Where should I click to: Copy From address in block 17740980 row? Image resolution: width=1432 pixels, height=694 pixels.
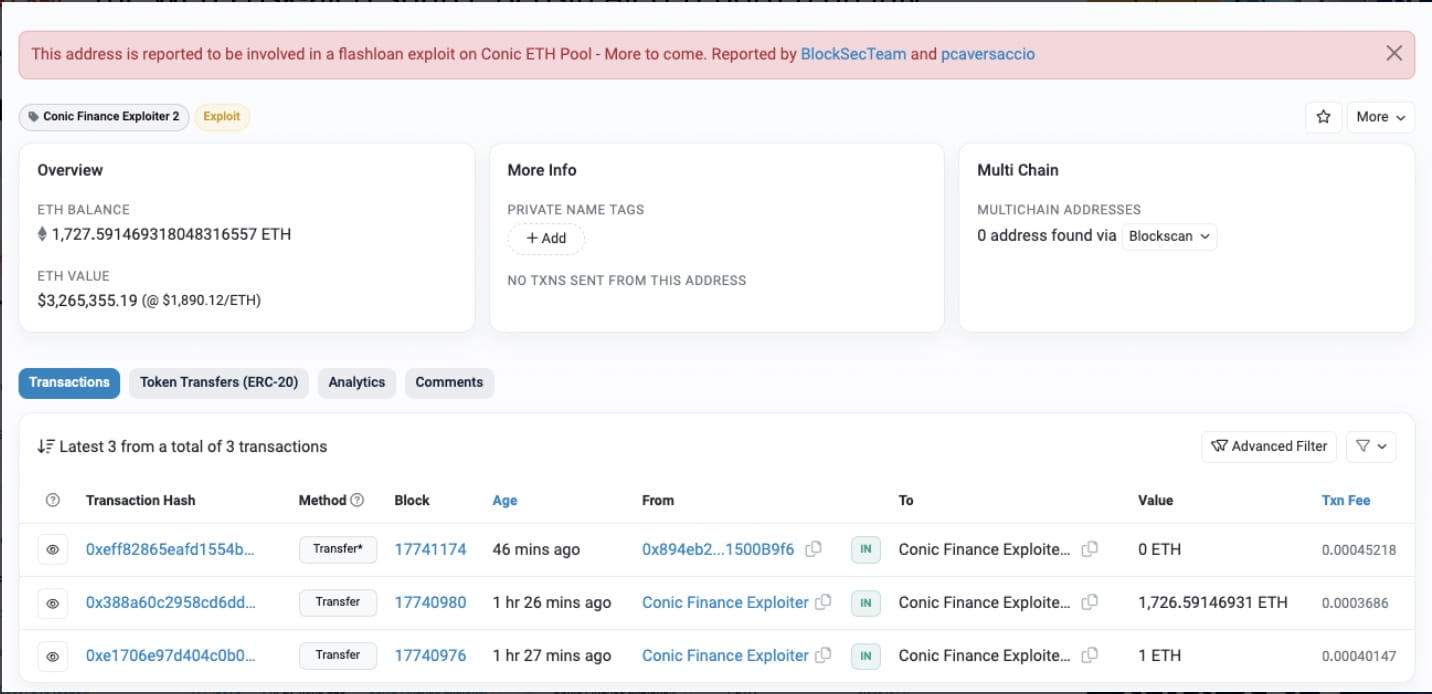coord(823,602)
